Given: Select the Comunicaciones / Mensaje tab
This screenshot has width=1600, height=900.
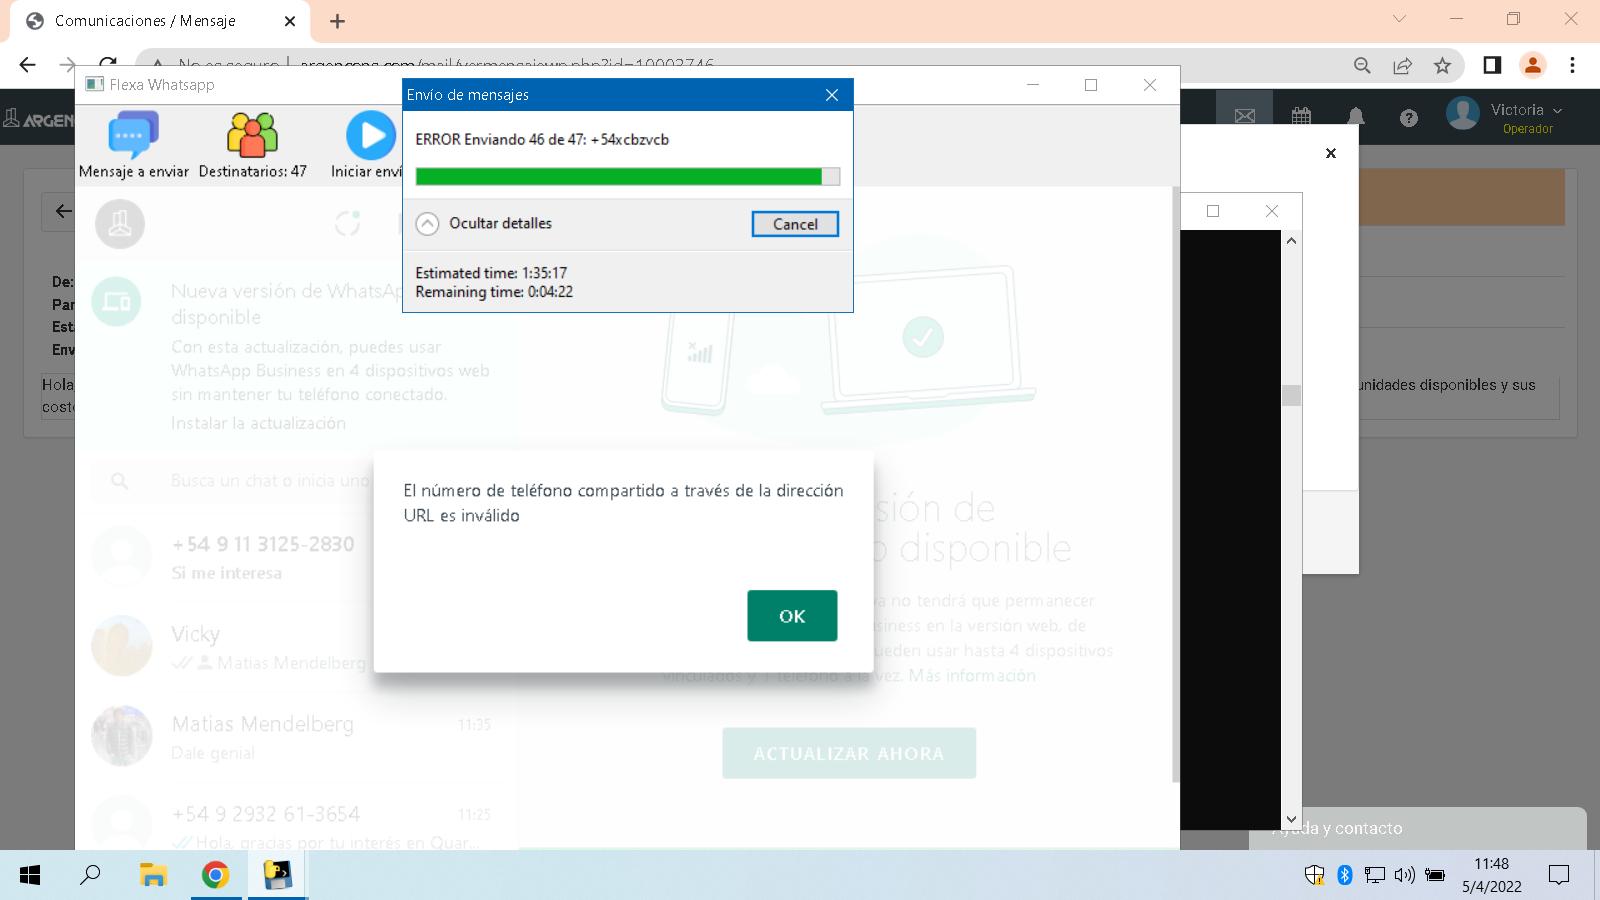Looking at the screenshot, I should tap(160, 21).
